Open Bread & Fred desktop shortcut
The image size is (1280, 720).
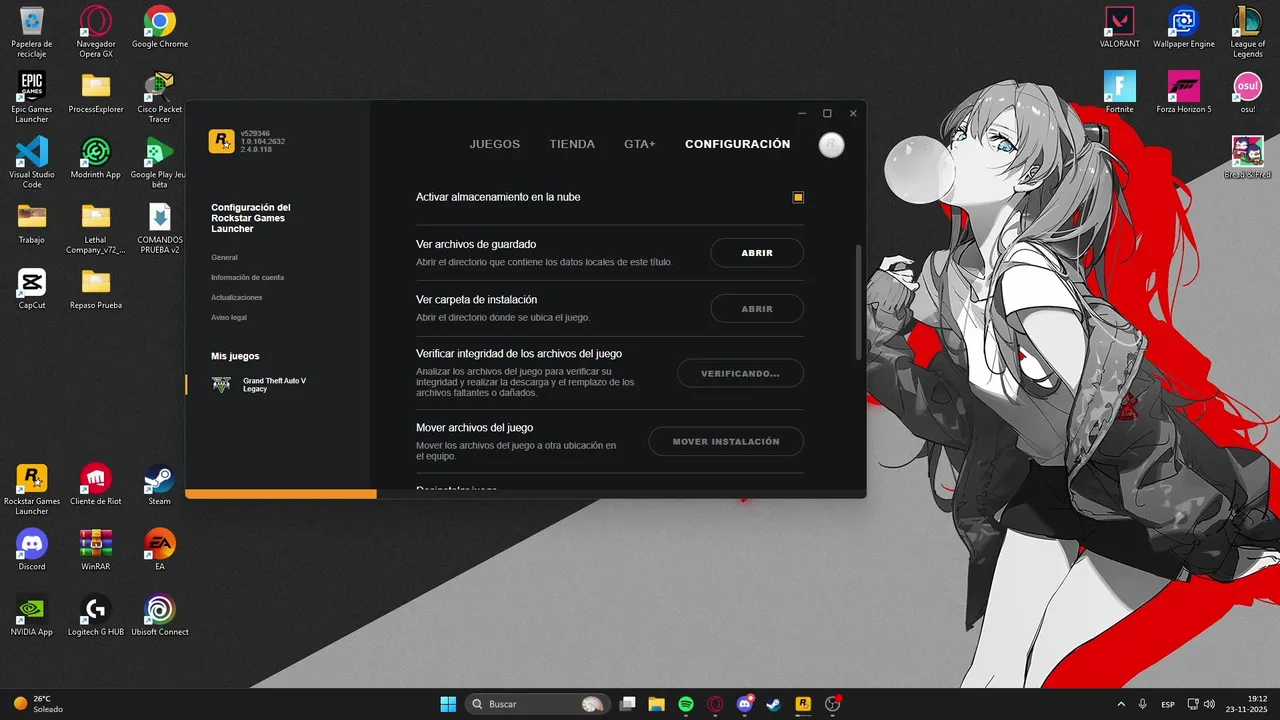coord(1248,157)
